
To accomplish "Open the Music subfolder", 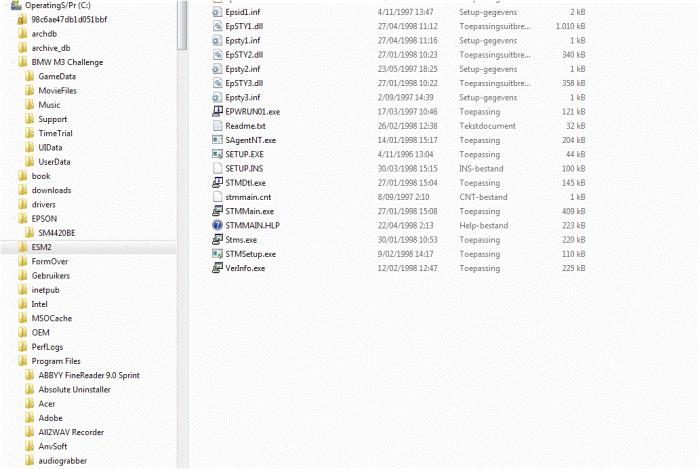I will click(x=49, y=105).
